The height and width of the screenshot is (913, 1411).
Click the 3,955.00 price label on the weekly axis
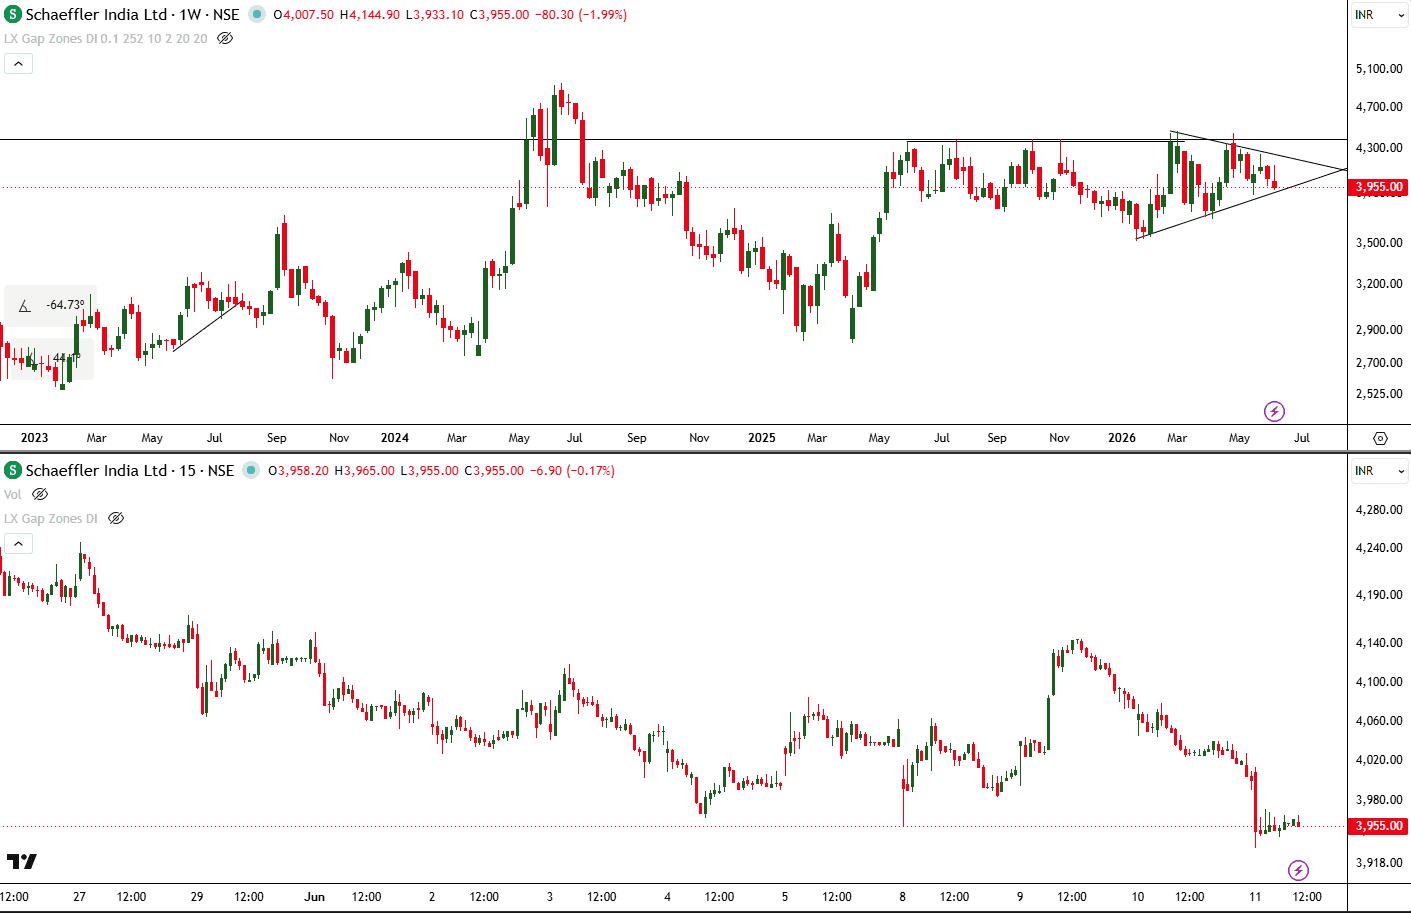[1379, 187]
